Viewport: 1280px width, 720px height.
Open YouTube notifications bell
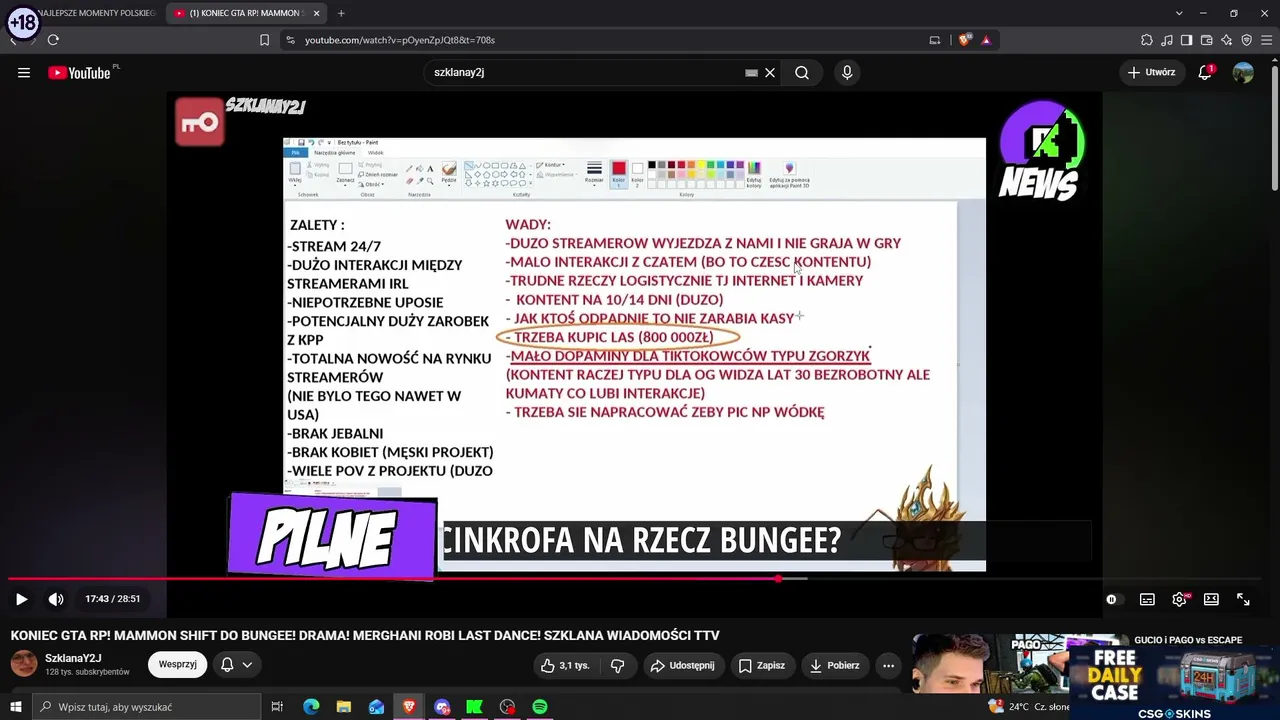point(1206,73)
